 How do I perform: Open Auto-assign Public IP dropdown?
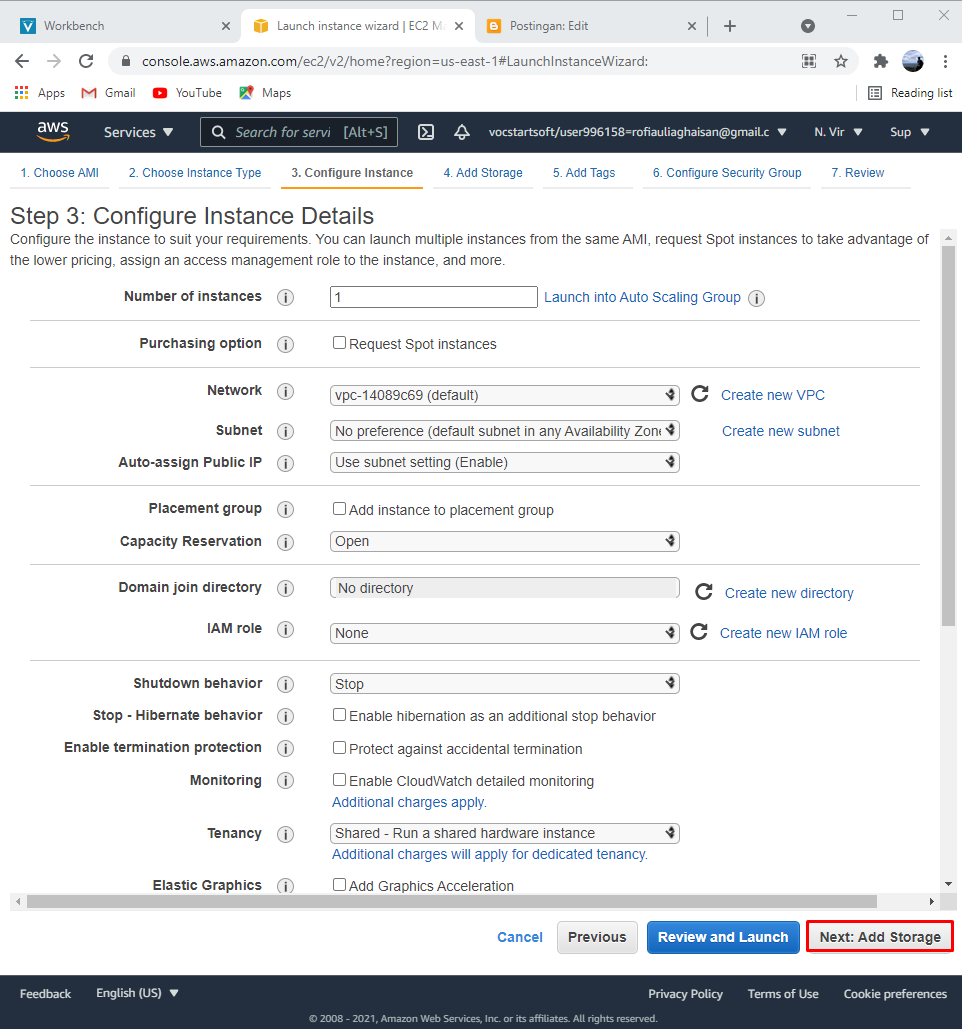tap(505, 462)
